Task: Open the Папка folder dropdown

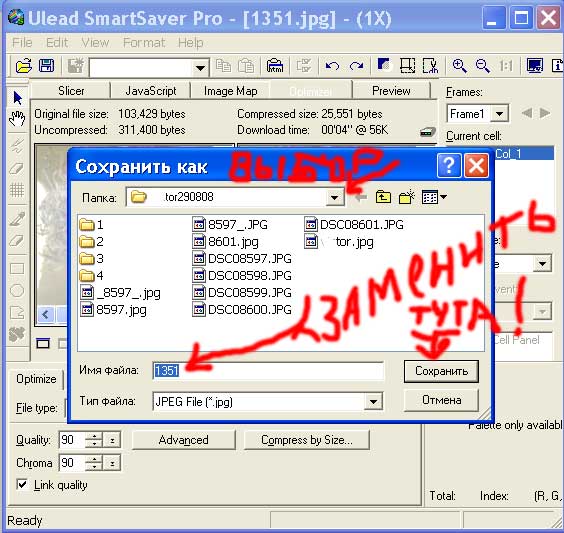Action: pyautogui.click(x=335, y=197)
